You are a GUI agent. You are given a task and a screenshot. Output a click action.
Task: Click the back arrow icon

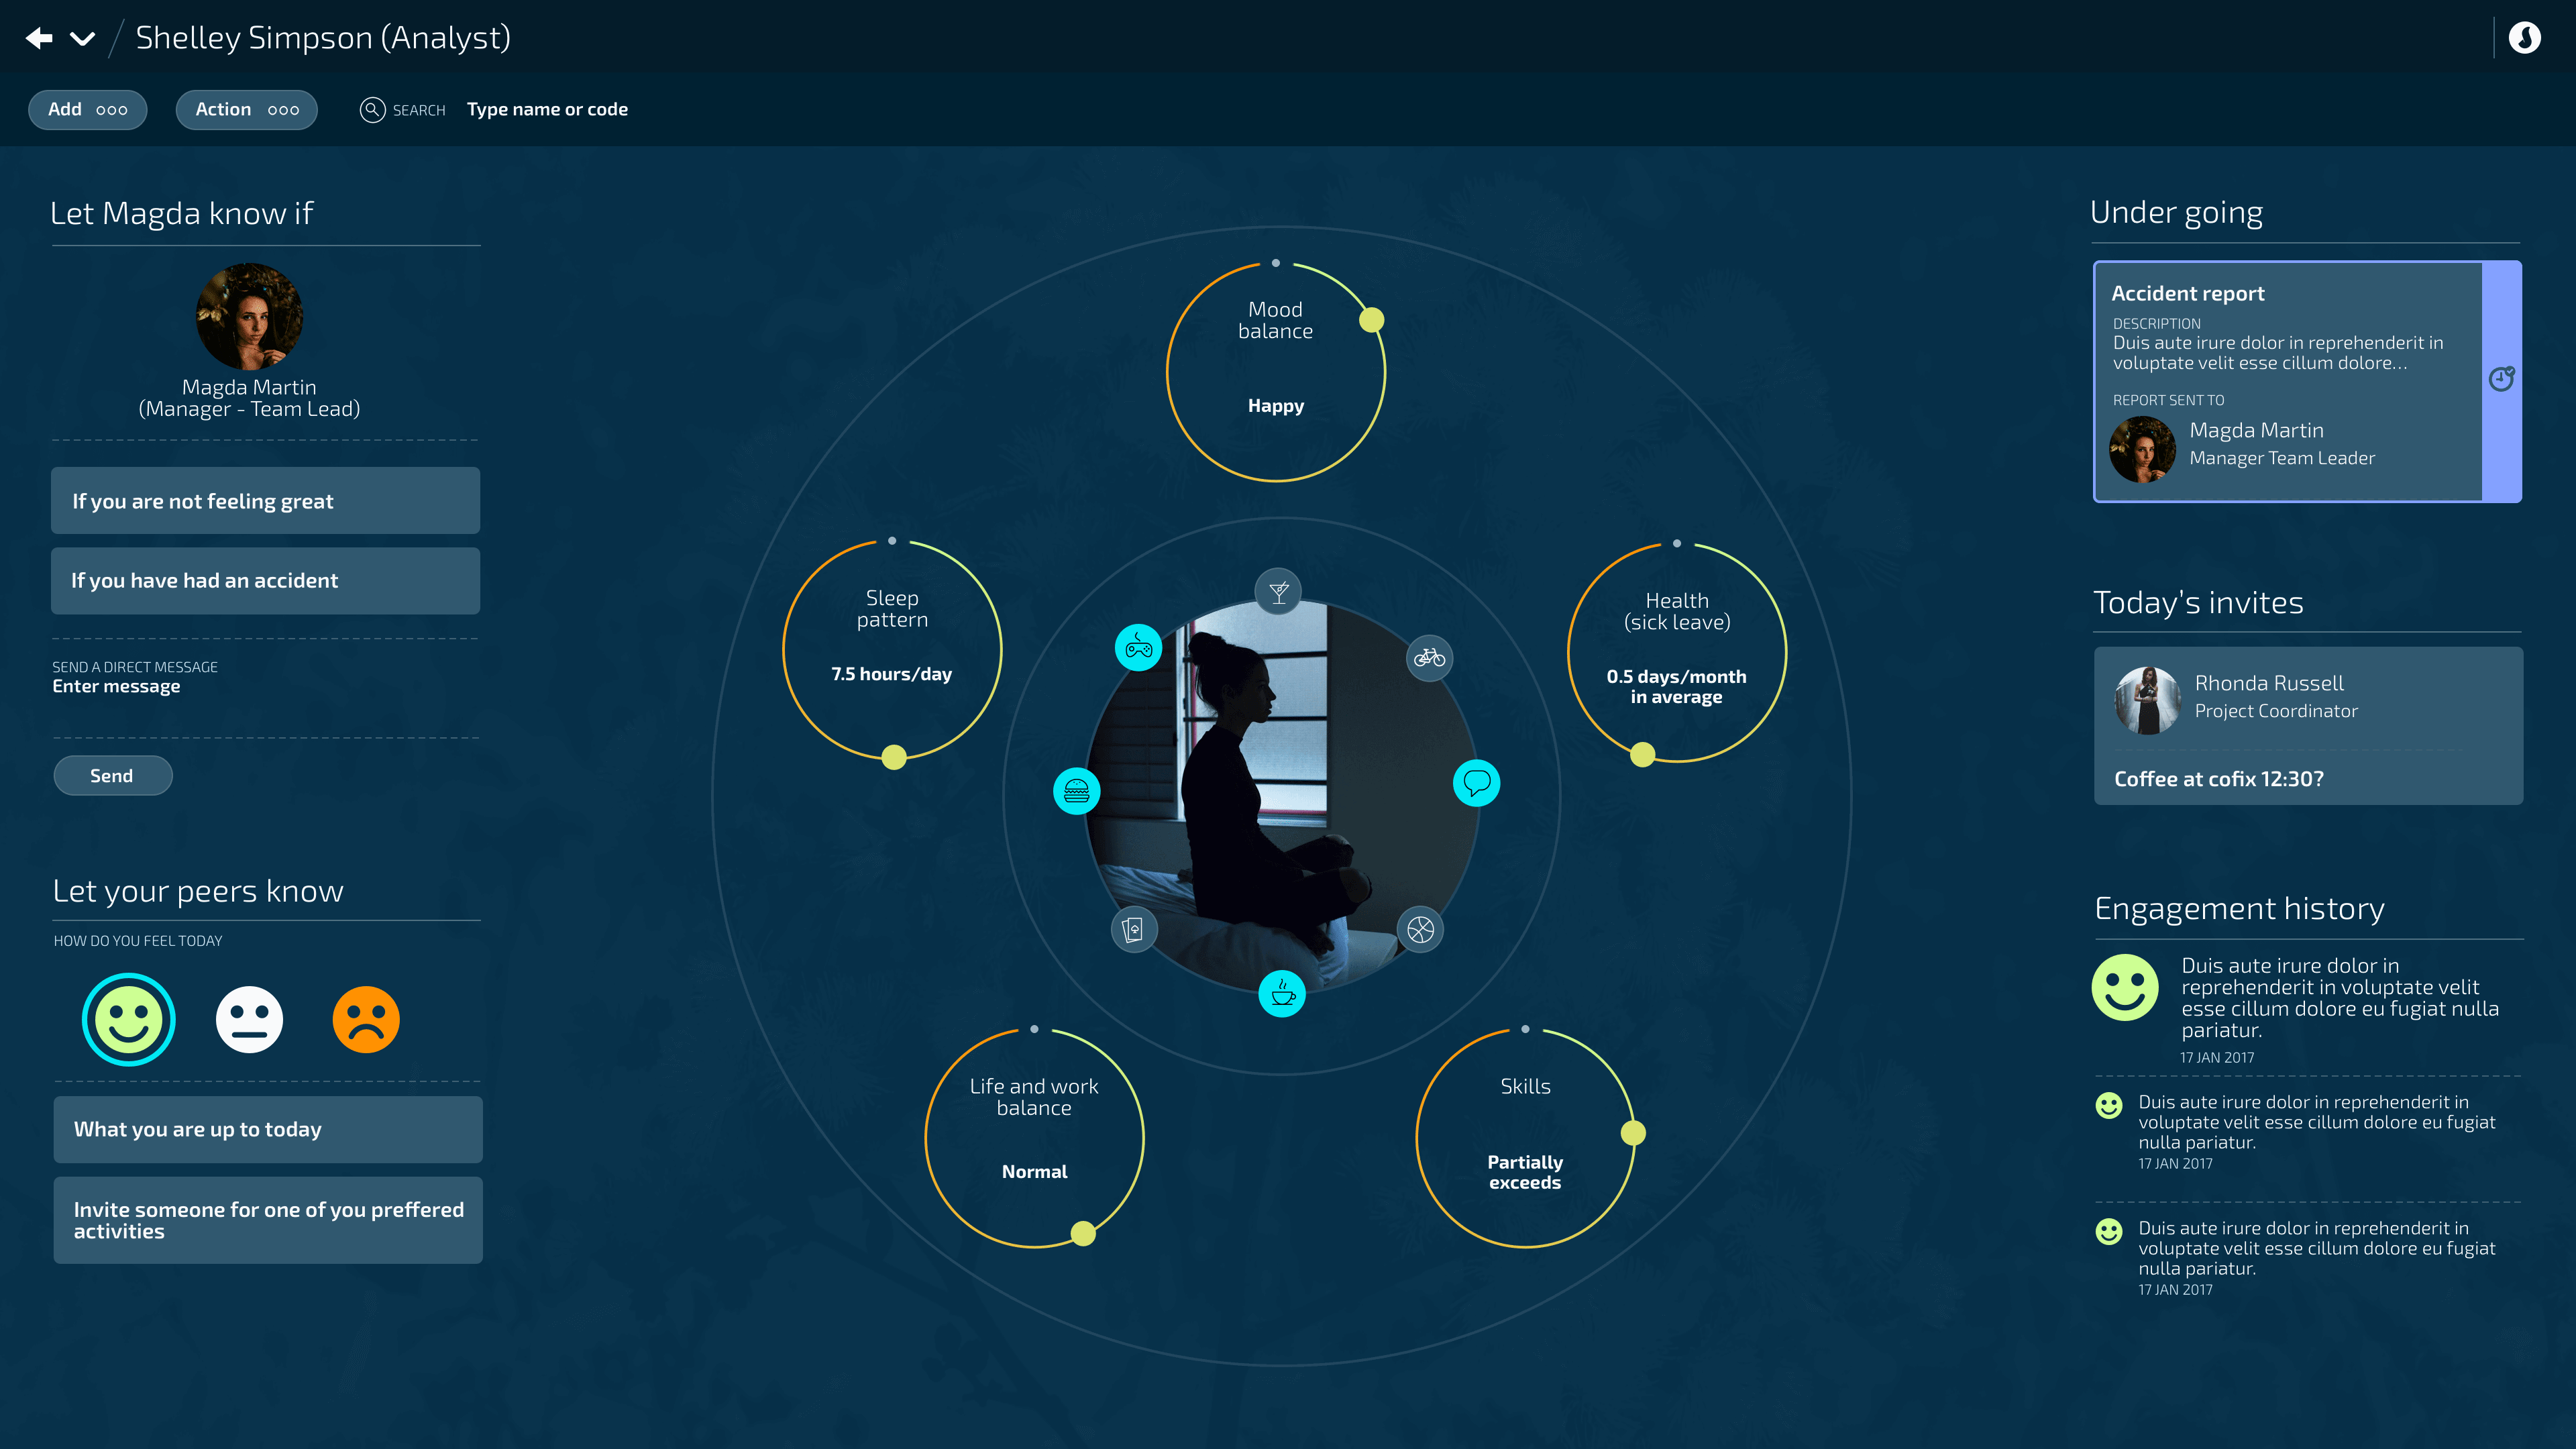point(39,38)
